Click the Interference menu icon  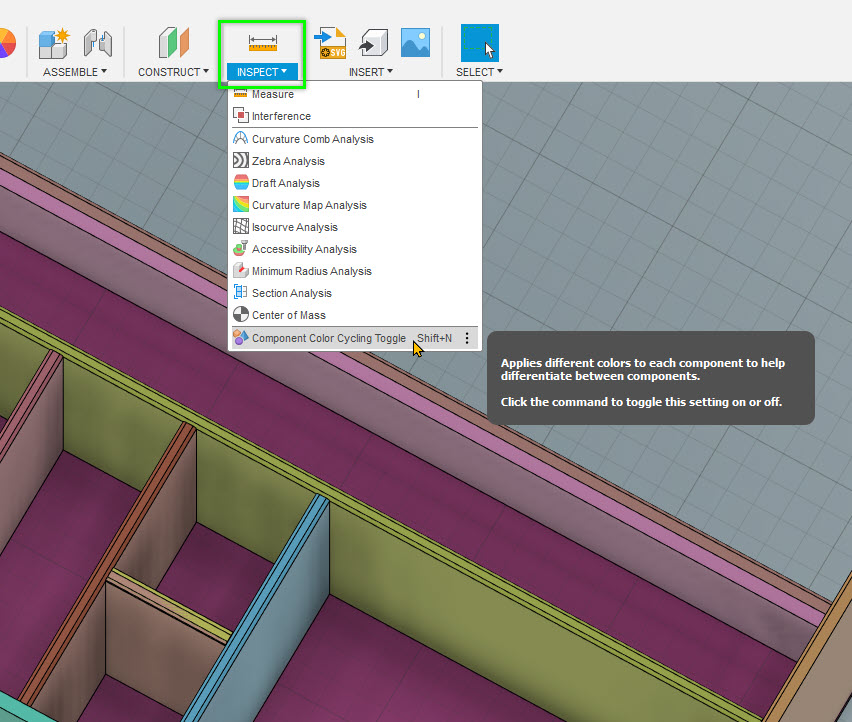[241, 115]
